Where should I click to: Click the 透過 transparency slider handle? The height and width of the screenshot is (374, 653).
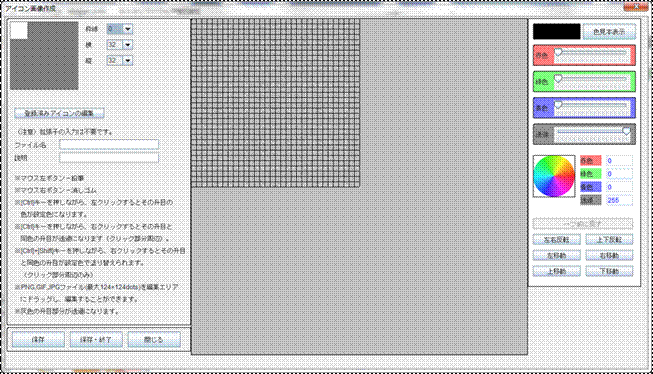point(626,131)
